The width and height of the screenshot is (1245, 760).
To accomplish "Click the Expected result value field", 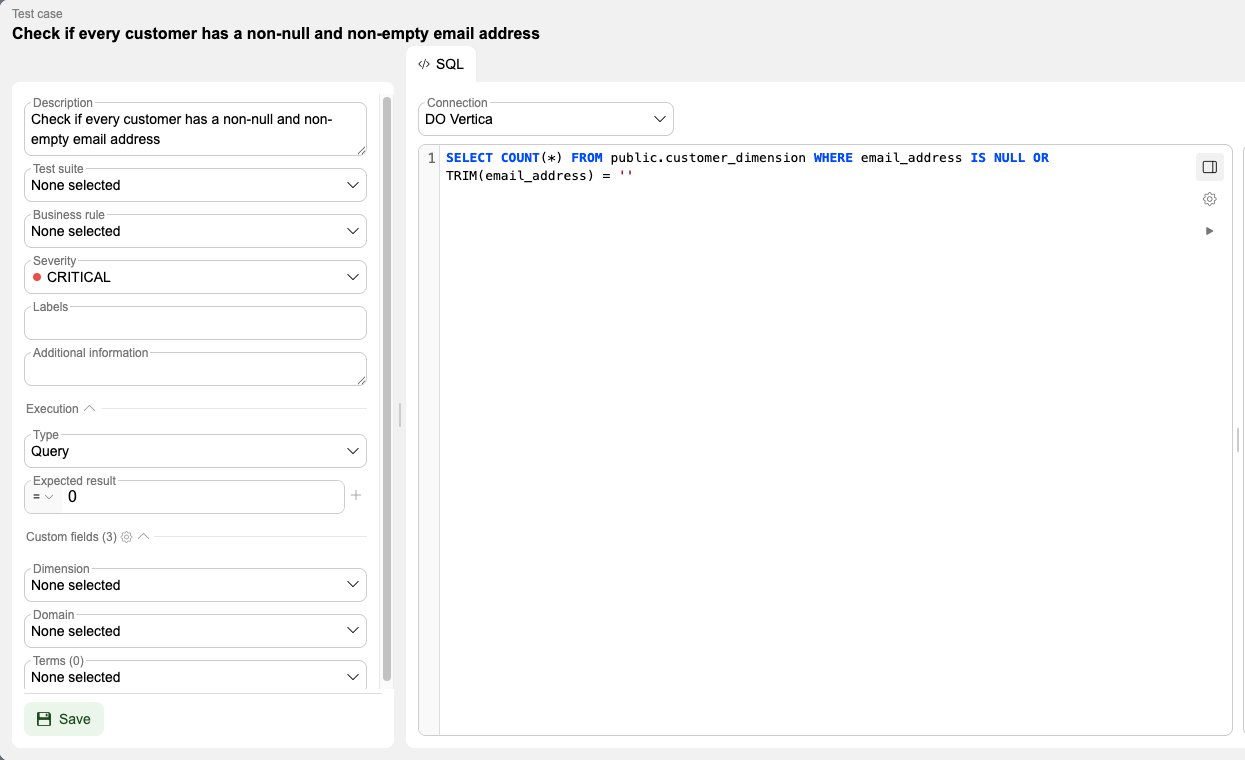I will point(202,497).
